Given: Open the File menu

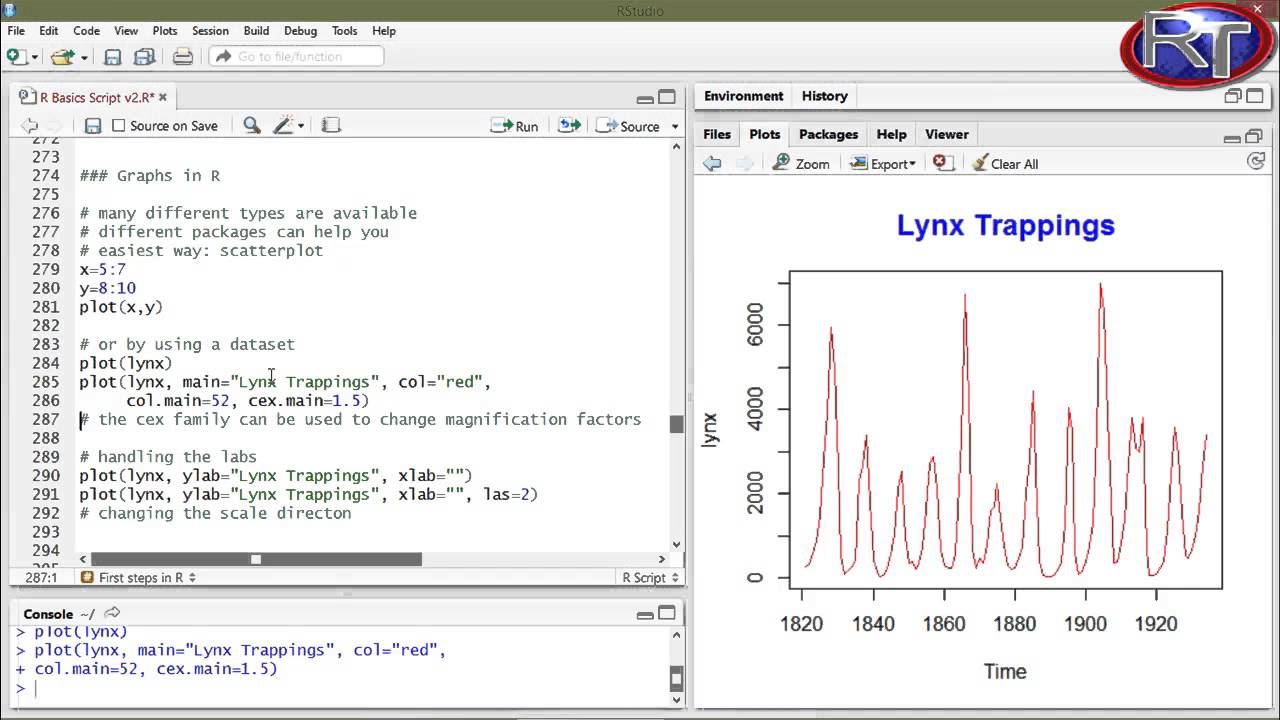Looking at the screenshot, I should 16,31.
